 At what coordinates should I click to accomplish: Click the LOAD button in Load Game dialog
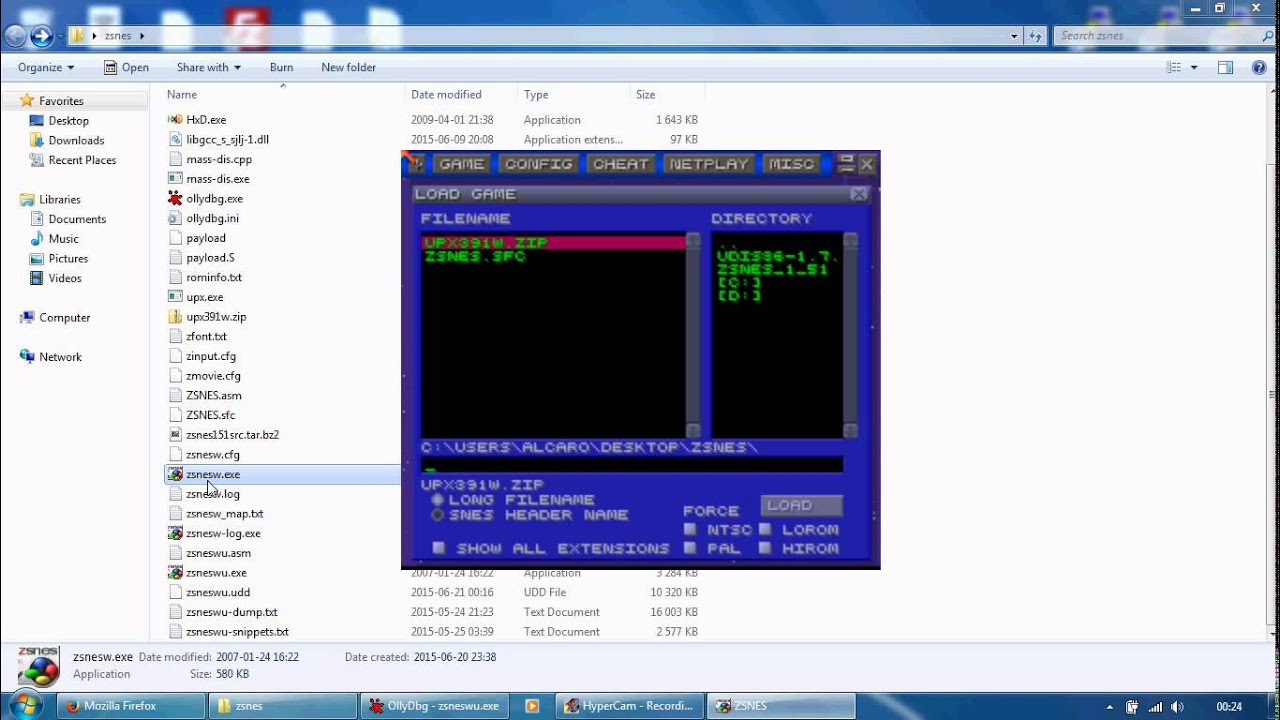(x=801, y=505)
